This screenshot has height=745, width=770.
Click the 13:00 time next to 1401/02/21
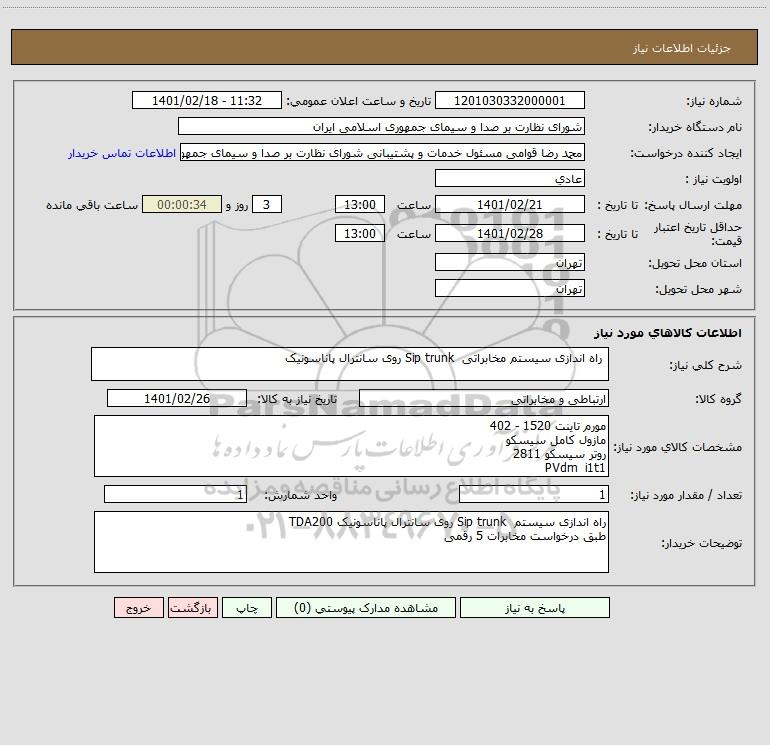(359, 204)
